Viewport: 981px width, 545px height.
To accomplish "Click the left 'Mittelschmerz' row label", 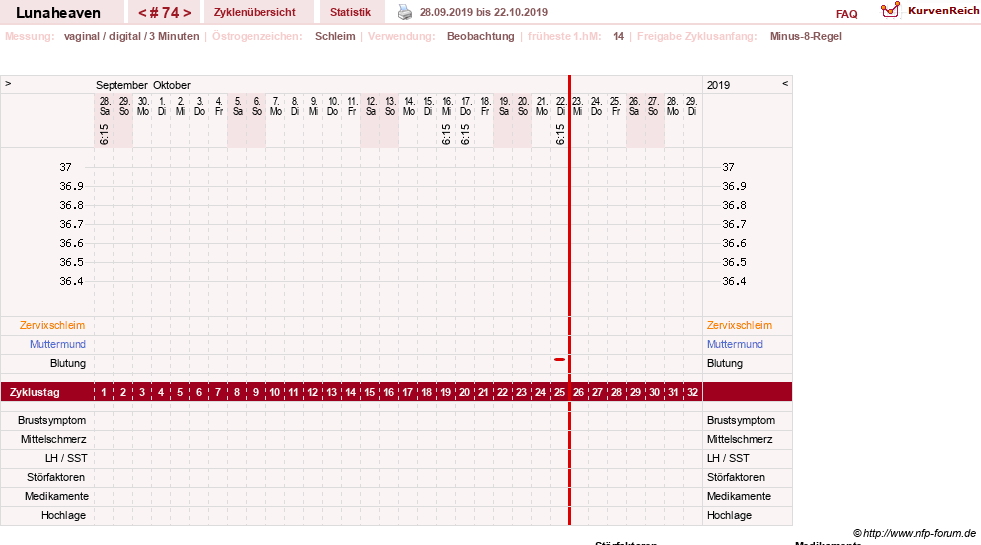I will [53, 439].
